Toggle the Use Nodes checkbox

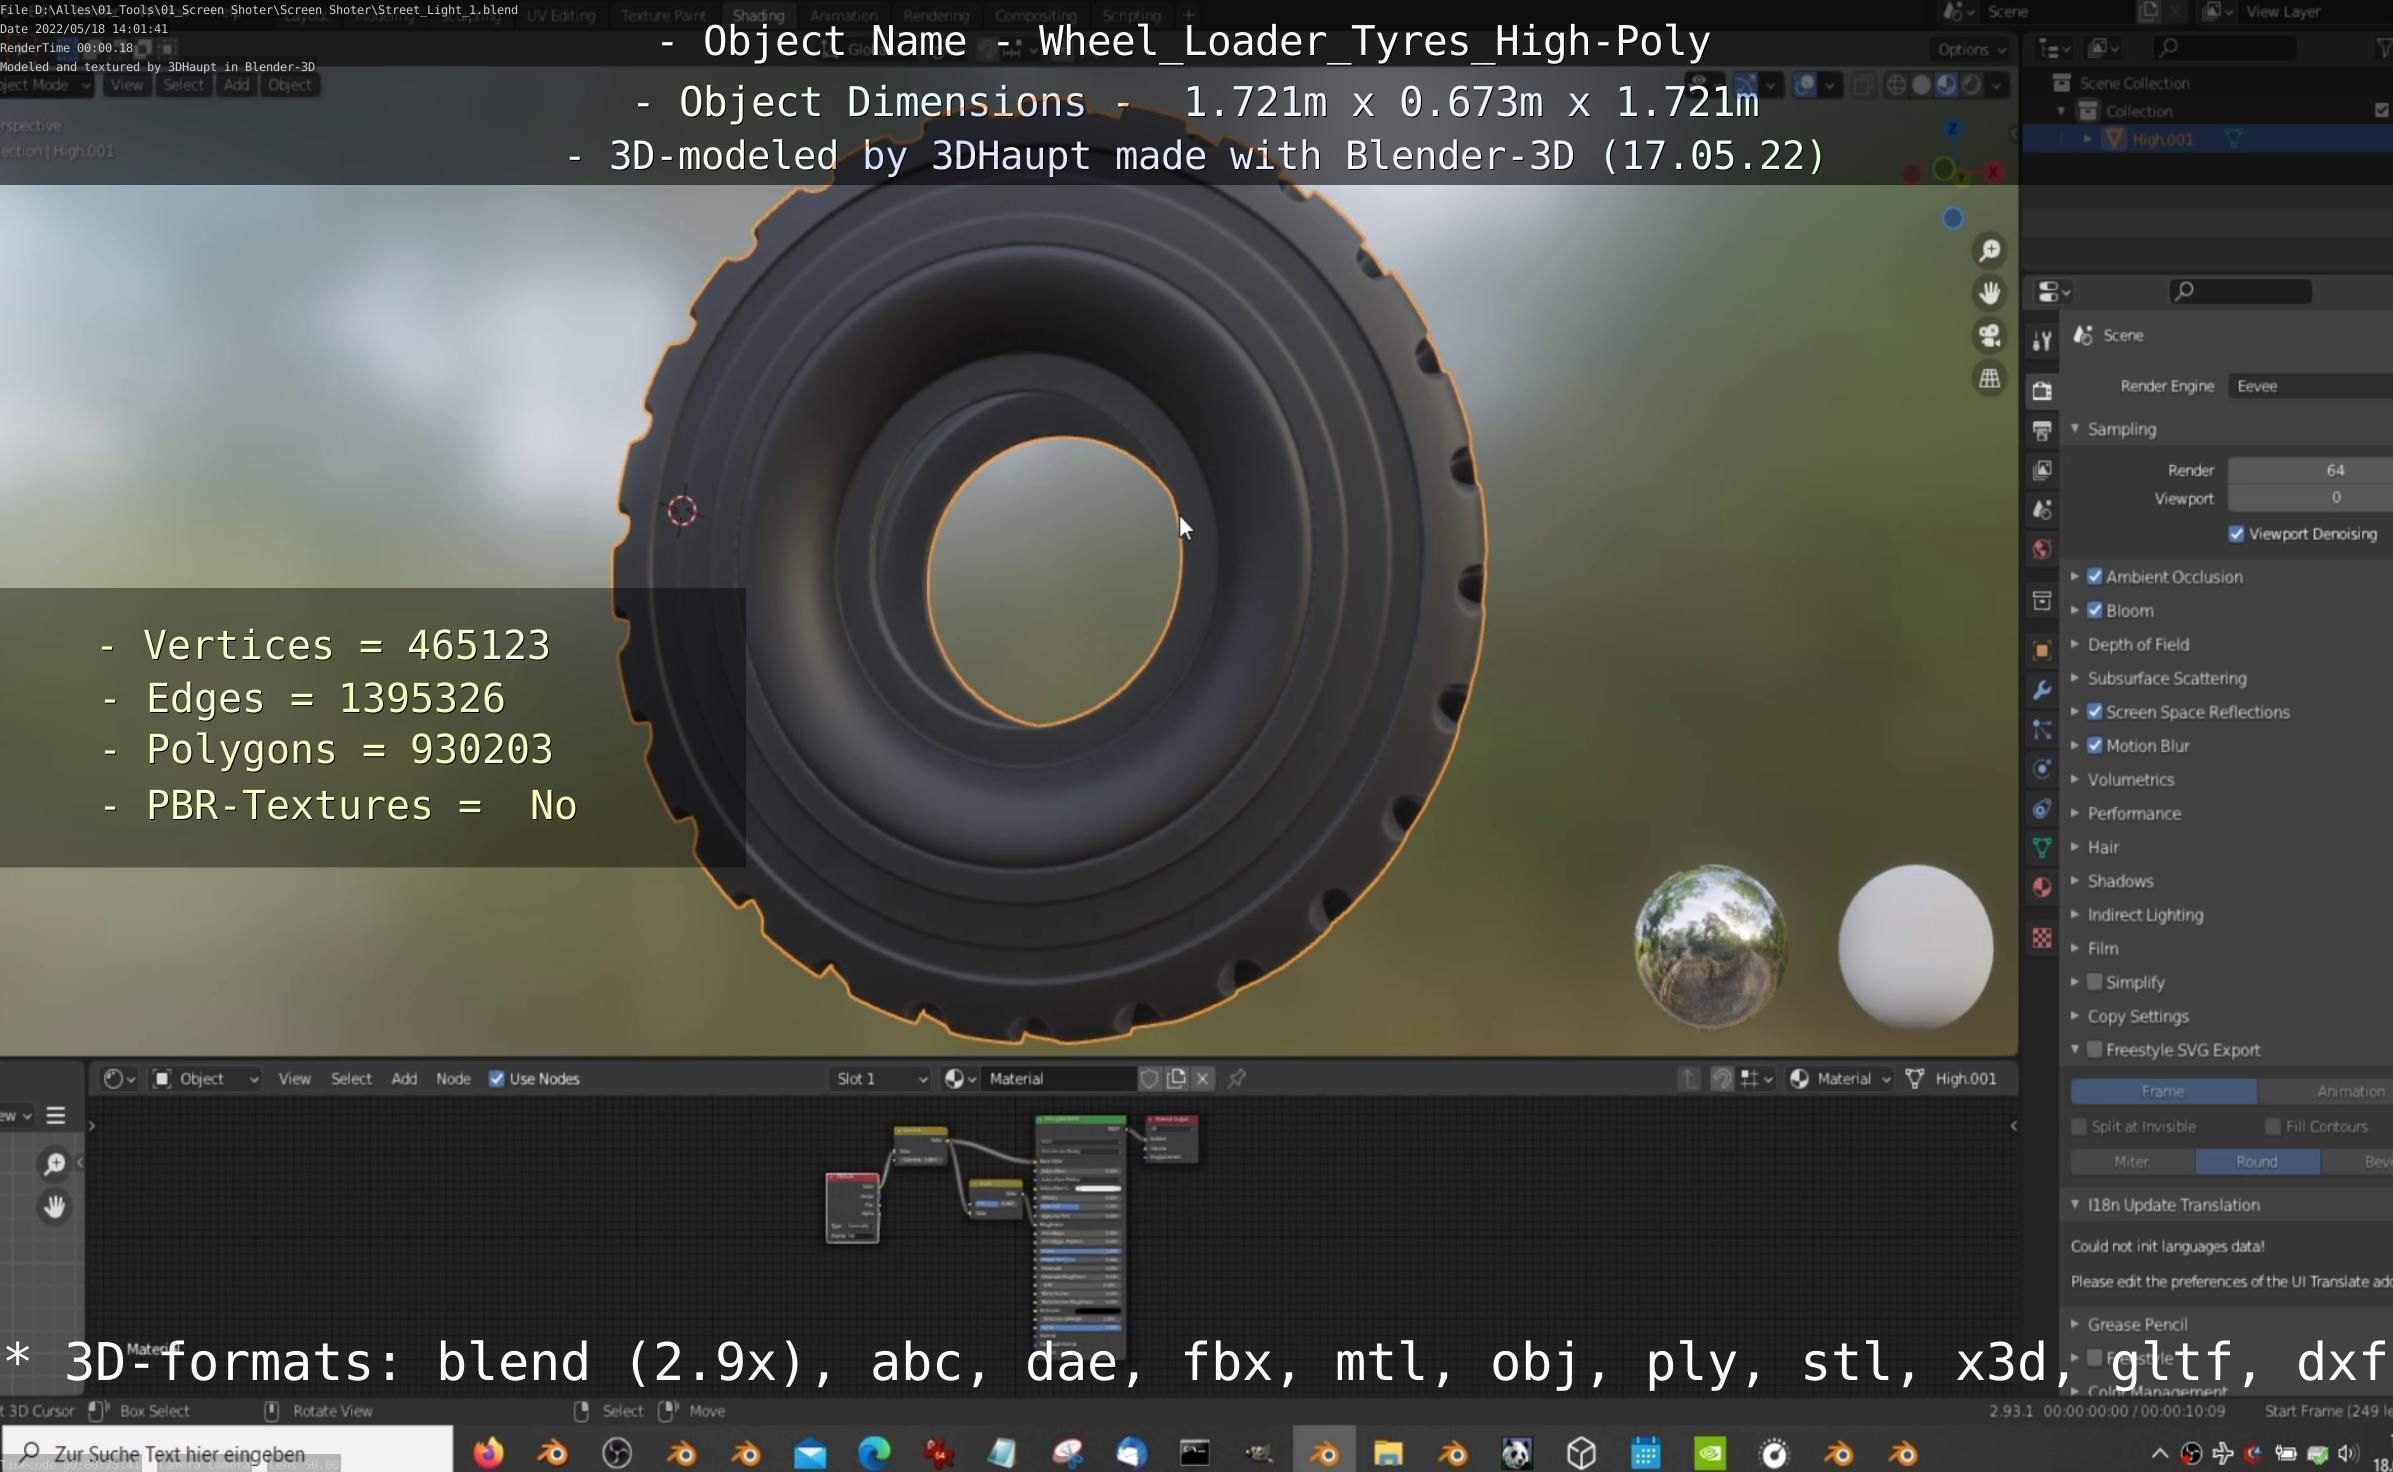pyautogui.click(x=496, y=1078)
